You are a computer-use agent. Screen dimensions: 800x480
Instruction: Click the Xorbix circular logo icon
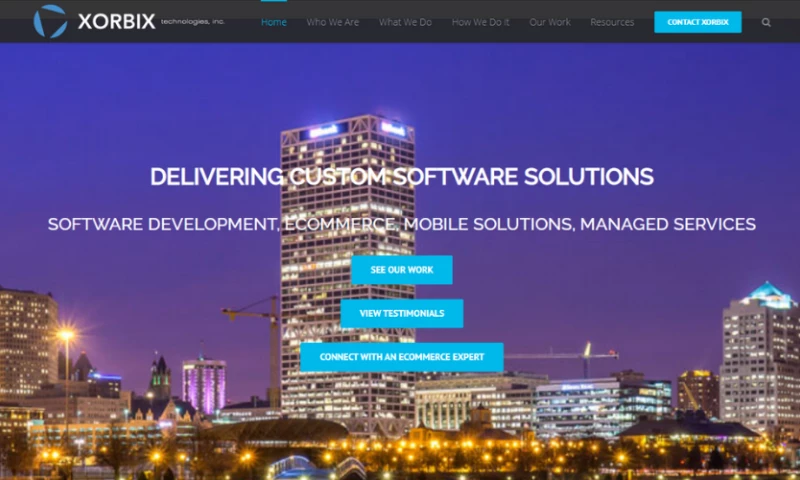coord(50,21)
